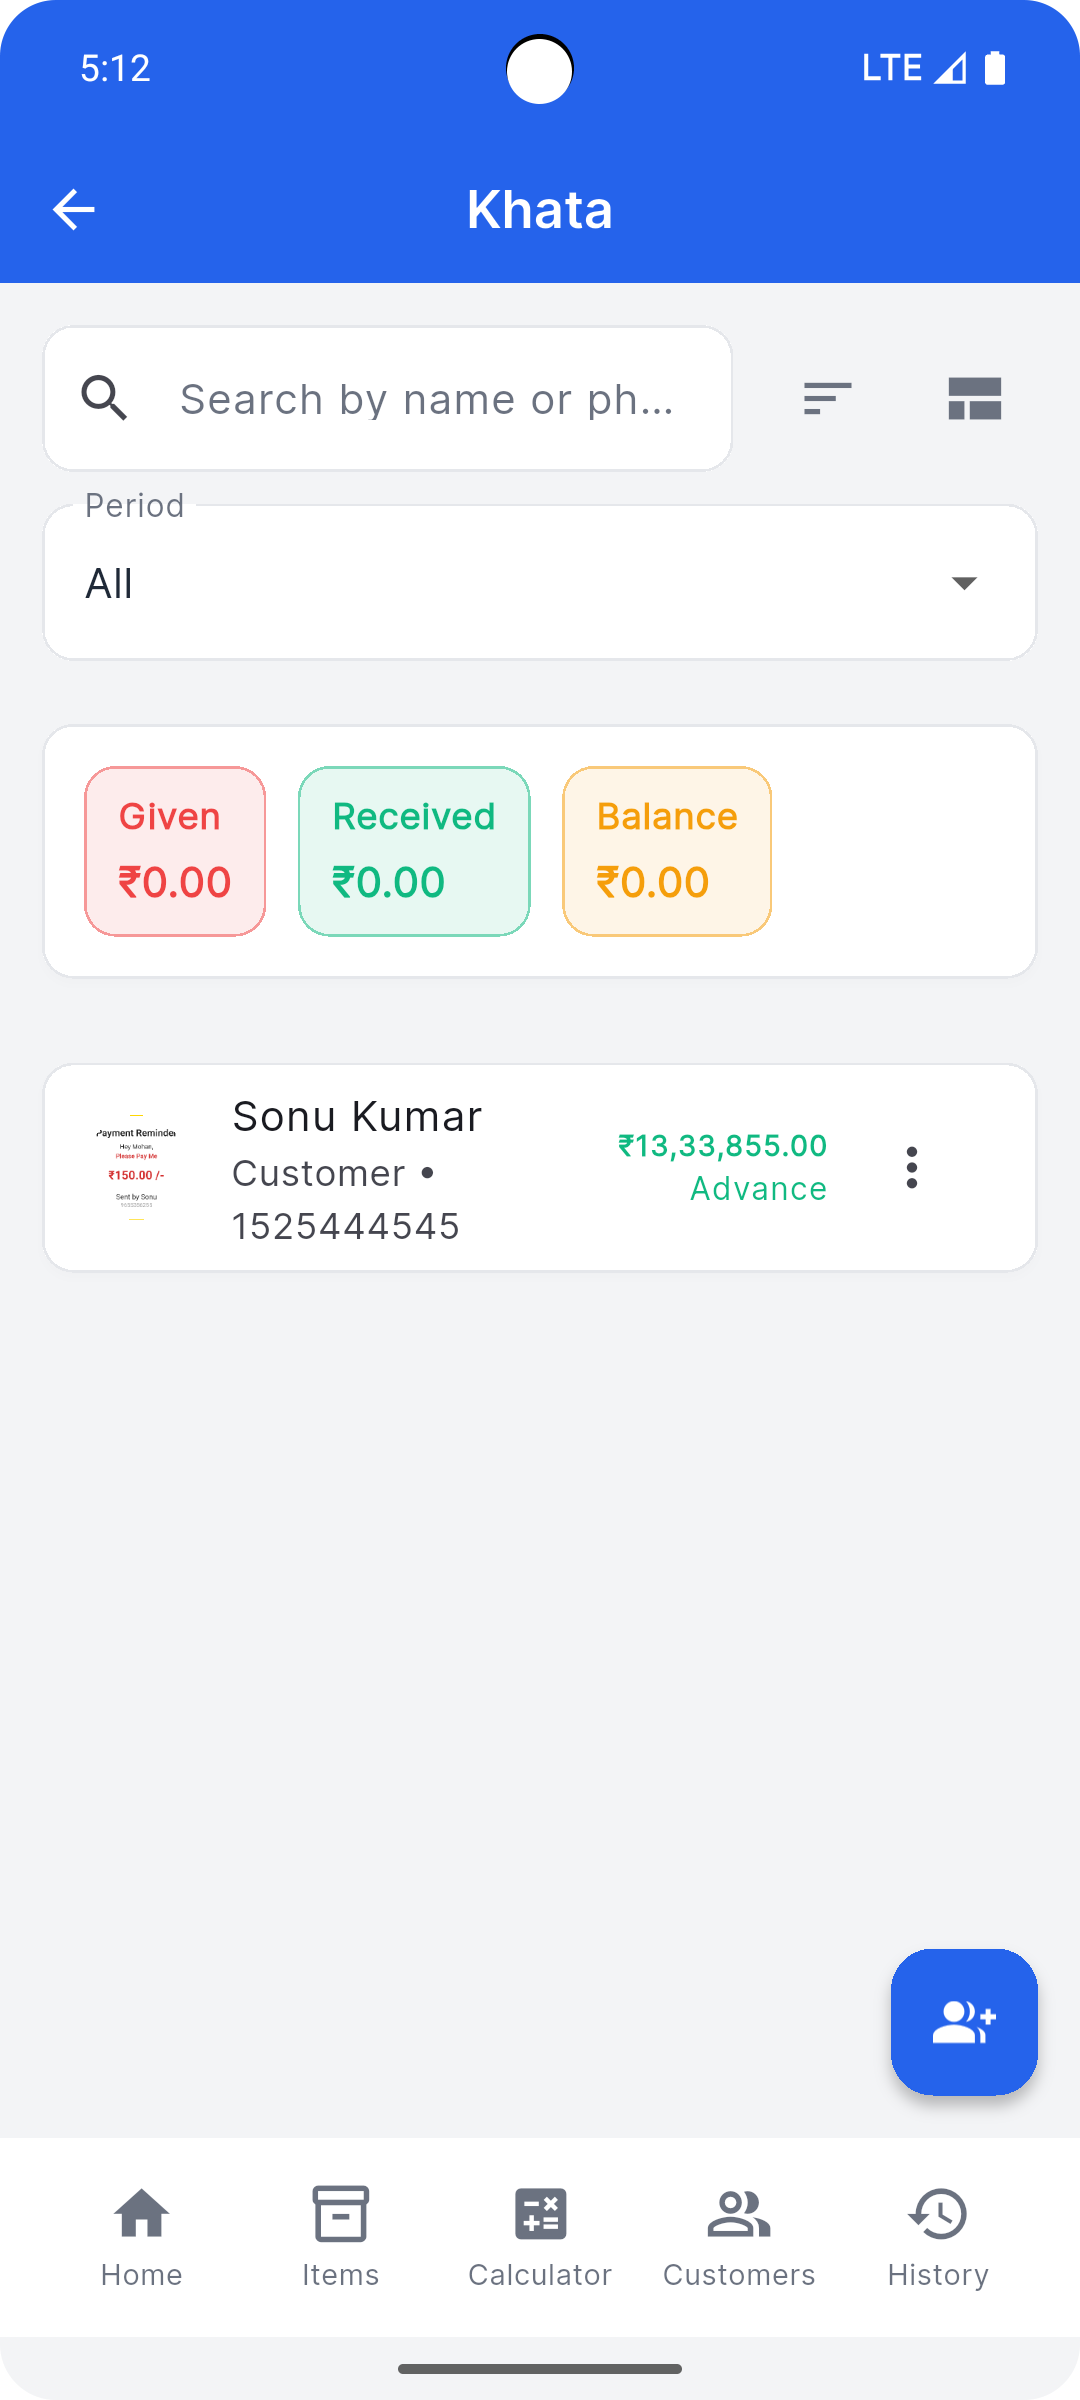
Task: Select the Given amount card
Action: click(175, 851)
